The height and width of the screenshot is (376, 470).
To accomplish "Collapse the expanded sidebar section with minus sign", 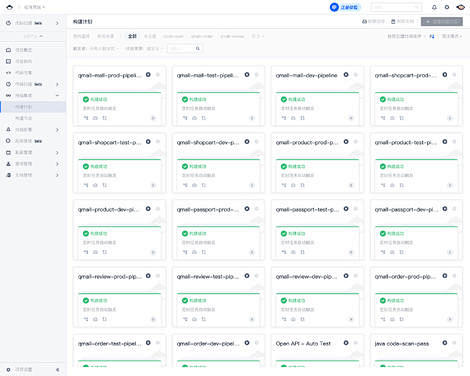I will pyautogui.click(x=57, y=95).
